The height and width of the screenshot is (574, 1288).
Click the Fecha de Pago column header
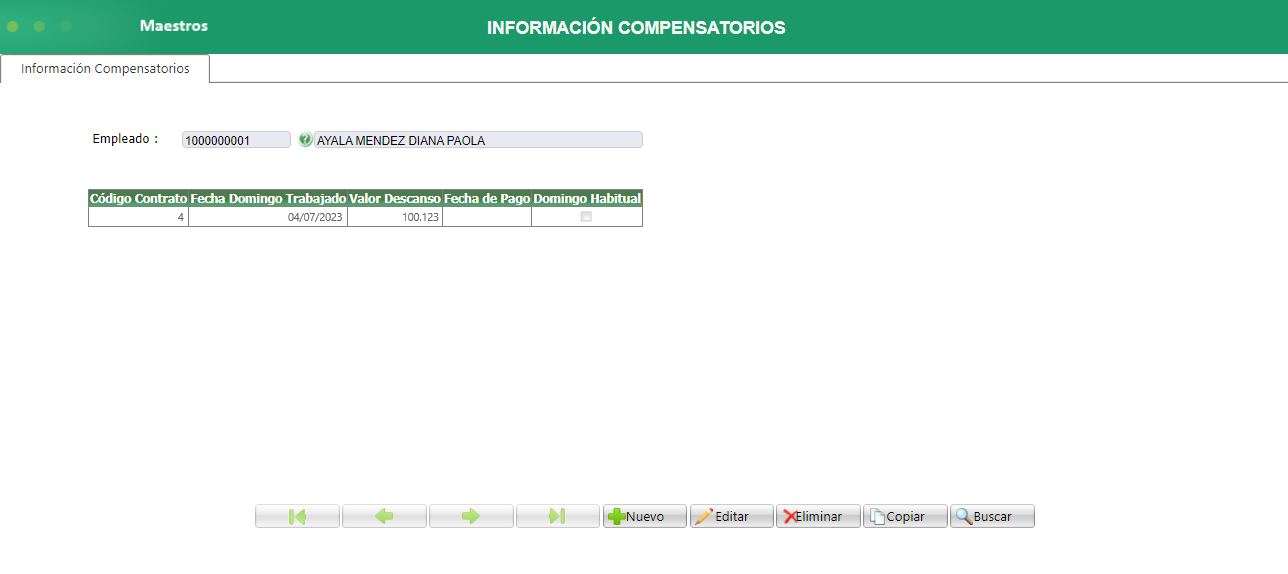point(487,199)
